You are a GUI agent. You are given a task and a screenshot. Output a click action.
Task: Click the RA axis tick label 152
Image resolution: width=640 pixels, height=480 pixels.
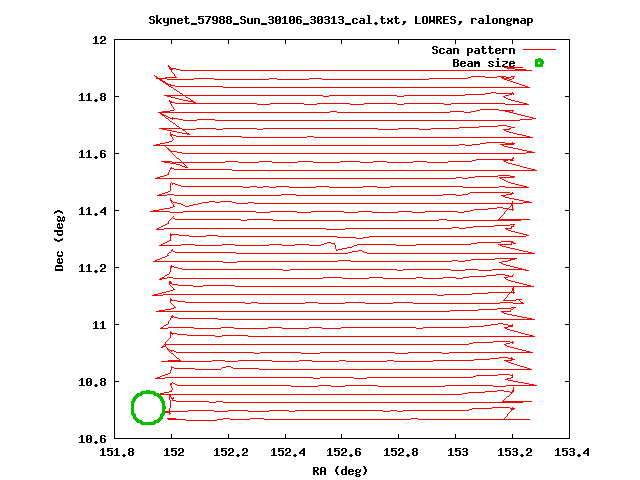(x=174, y=452)
